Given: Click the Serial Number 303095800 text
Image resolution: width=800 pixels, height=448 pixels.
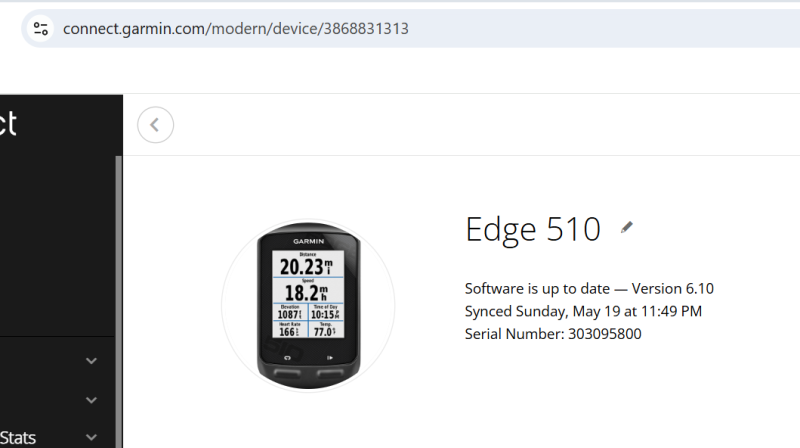Looking at the screenshot, I should point(553,334).
